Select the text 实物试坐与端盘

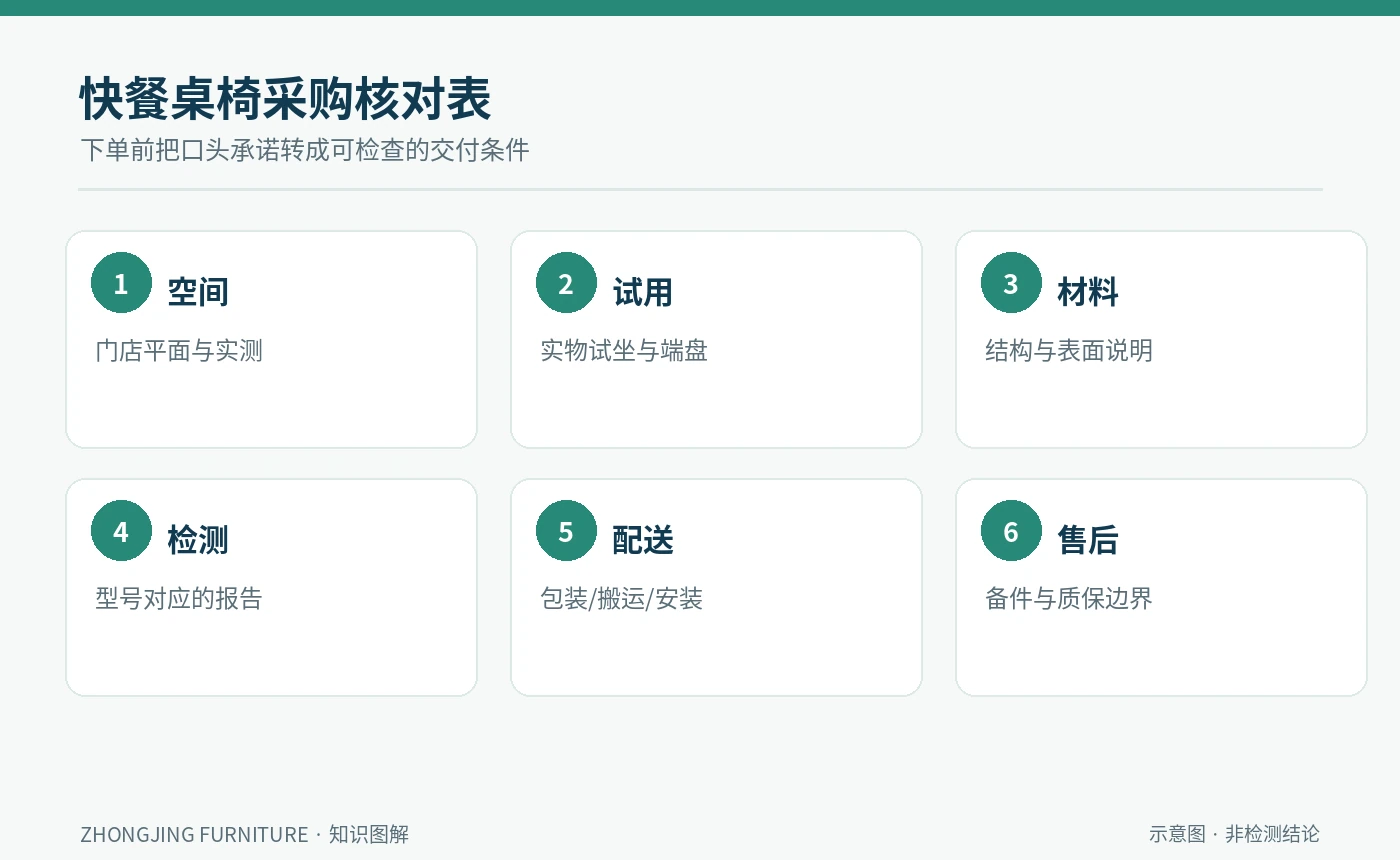pyautogui.click(x=624, y=351)
